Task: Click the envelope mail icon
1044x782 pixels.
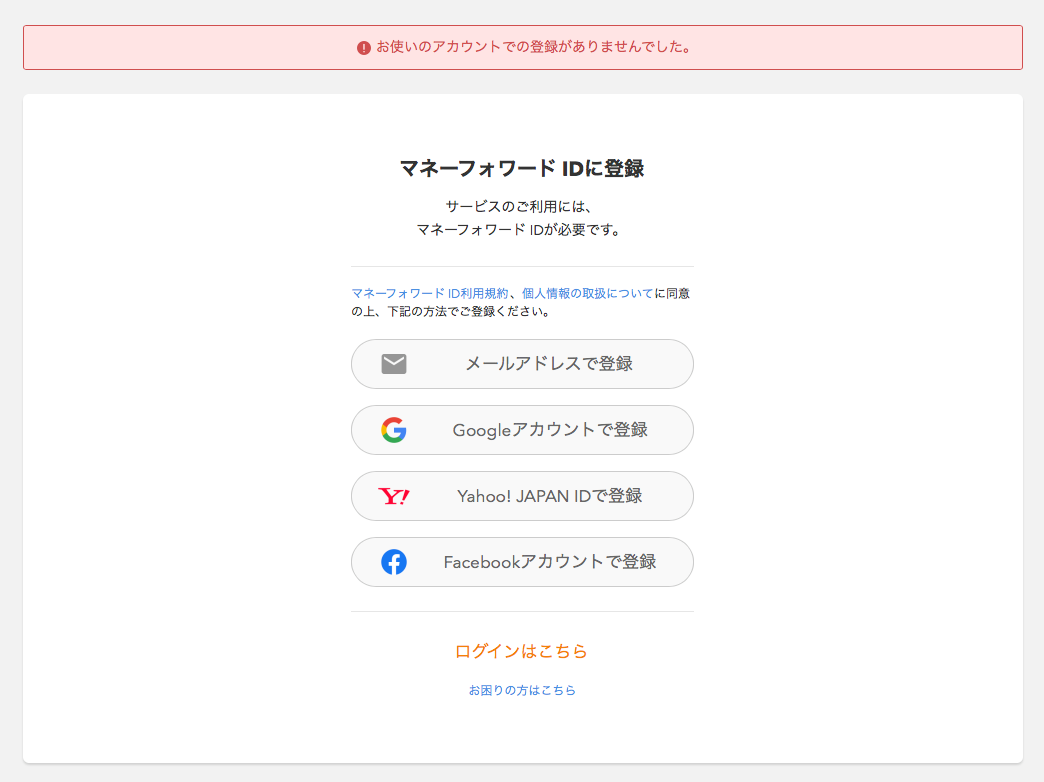Action: click(393, 364)
